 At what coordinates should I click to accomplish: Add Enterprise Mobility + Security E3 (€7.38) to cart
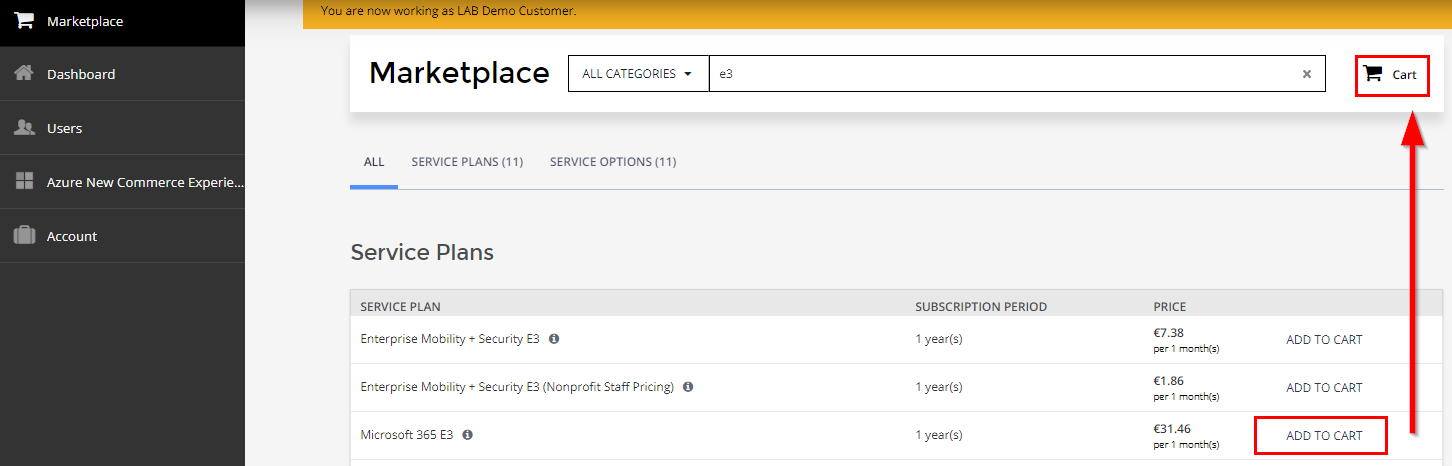tap(1324, 340)
